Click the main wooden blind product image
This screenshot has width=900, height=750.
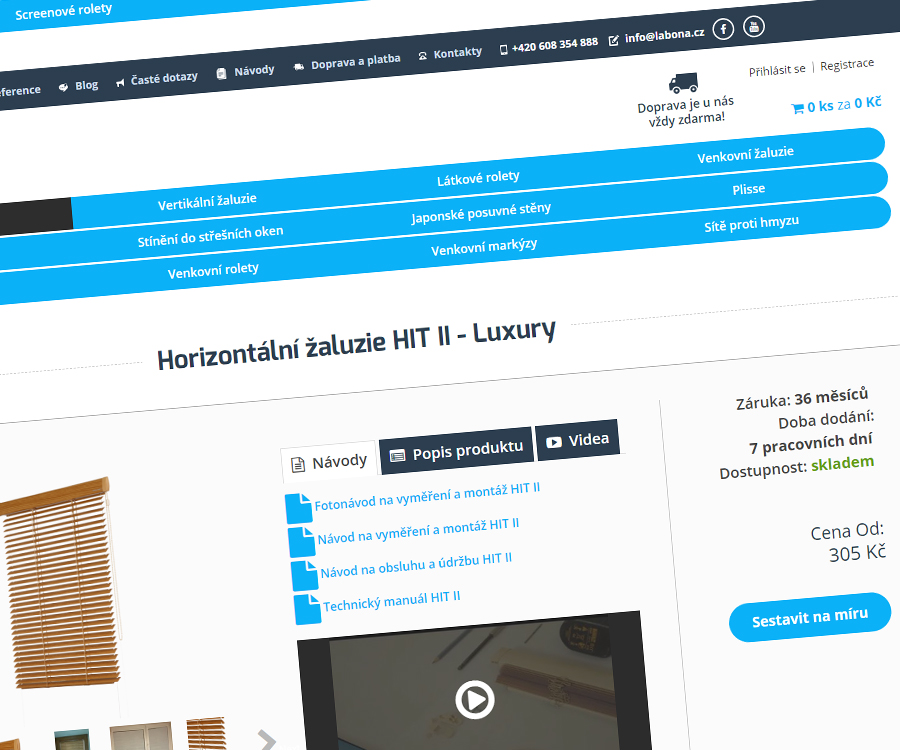[x=60, y=582]
